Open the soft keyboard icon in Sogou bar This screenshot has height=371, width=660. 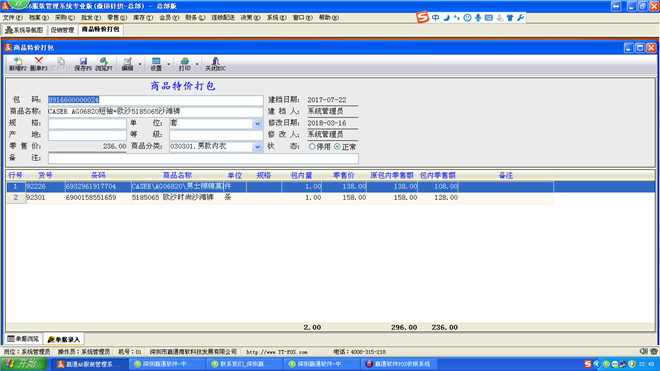coord(489,18)
